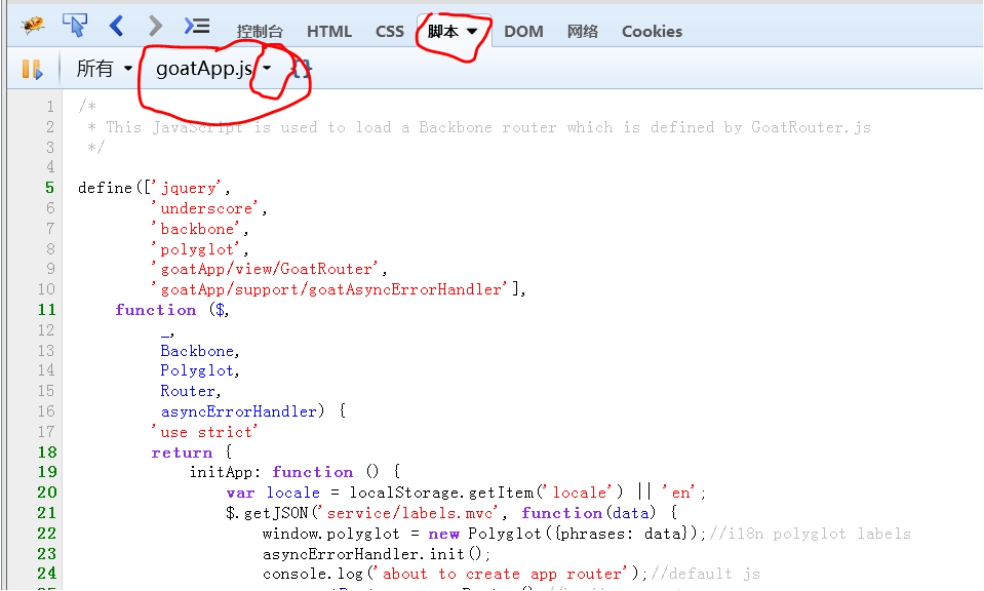Click the return keyword on line 18
984x591 pixels.
(x=182, y=452)
